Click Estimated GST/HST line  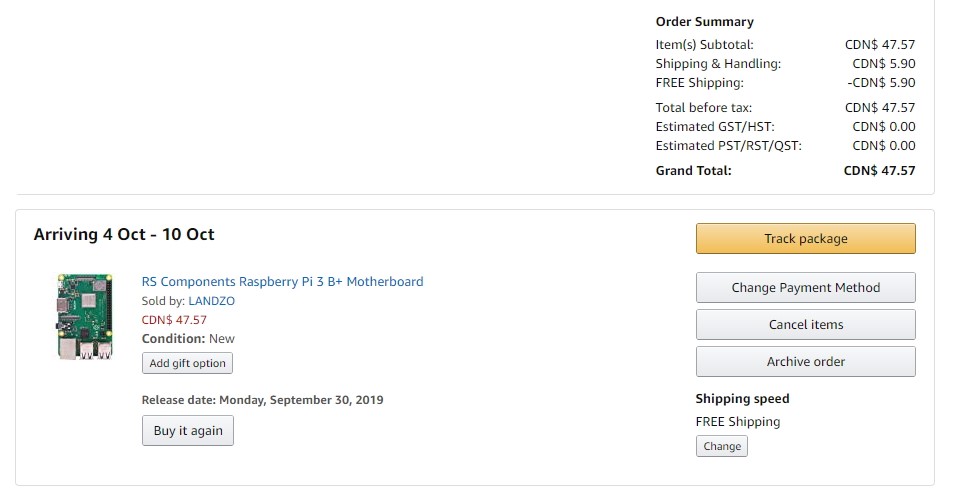(x=786, y=127)
